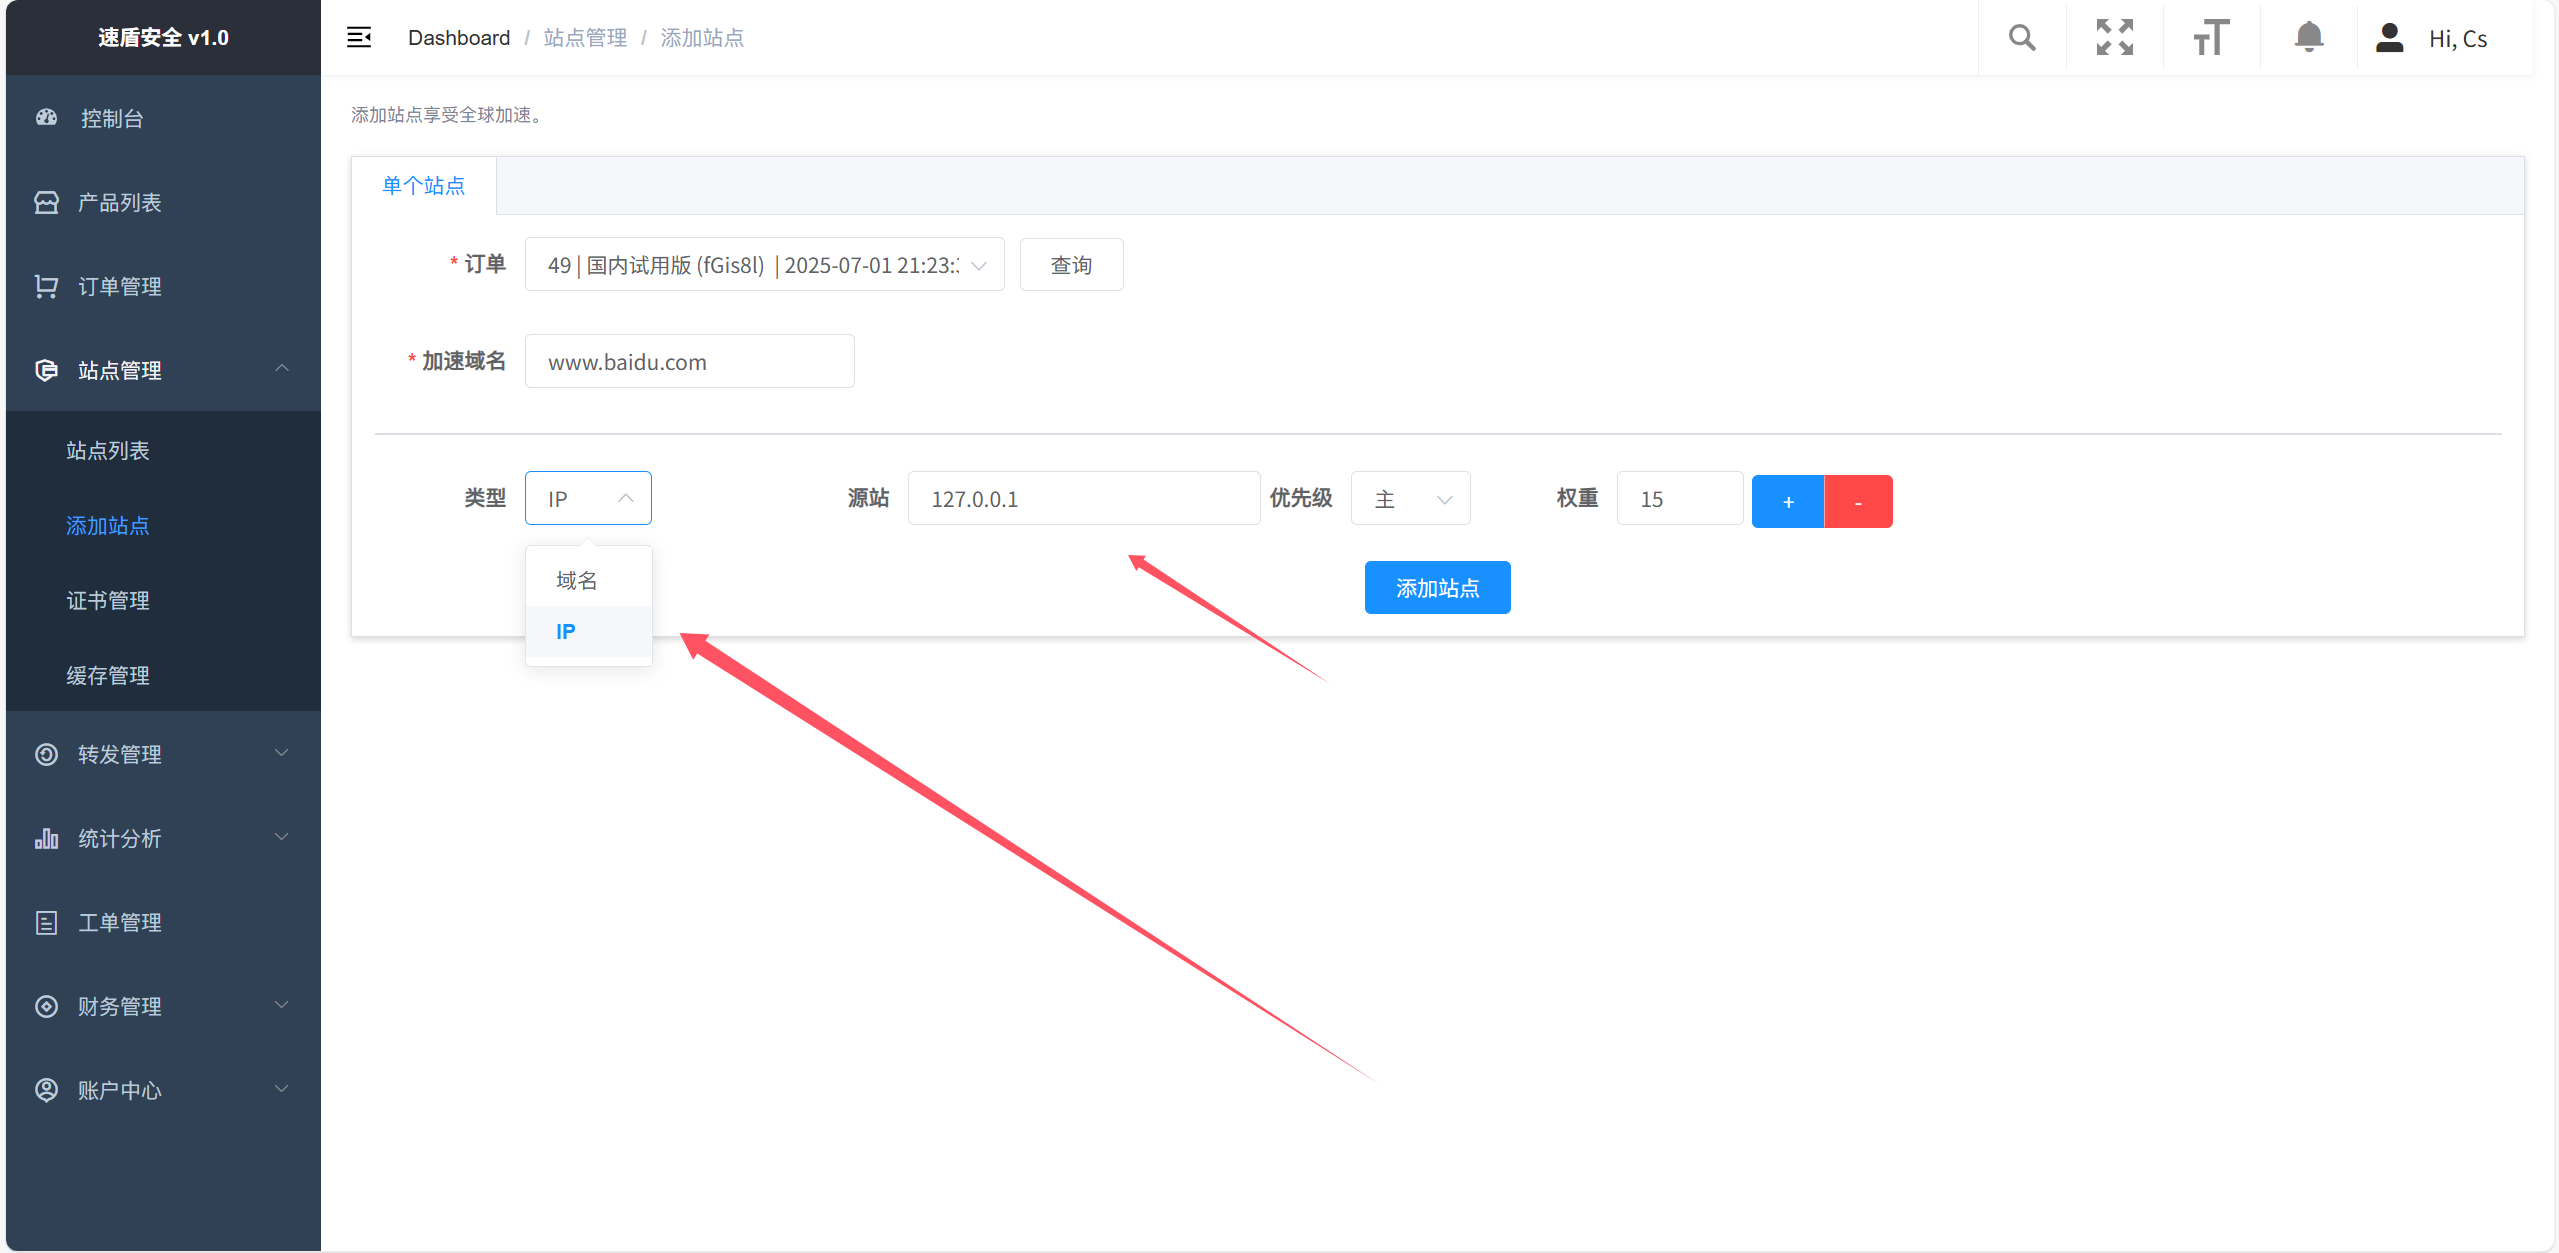This screenshot has width=2559, height=1253.
Task: Click the blue 添加站点 button
Action: (x=1437, y=588)
